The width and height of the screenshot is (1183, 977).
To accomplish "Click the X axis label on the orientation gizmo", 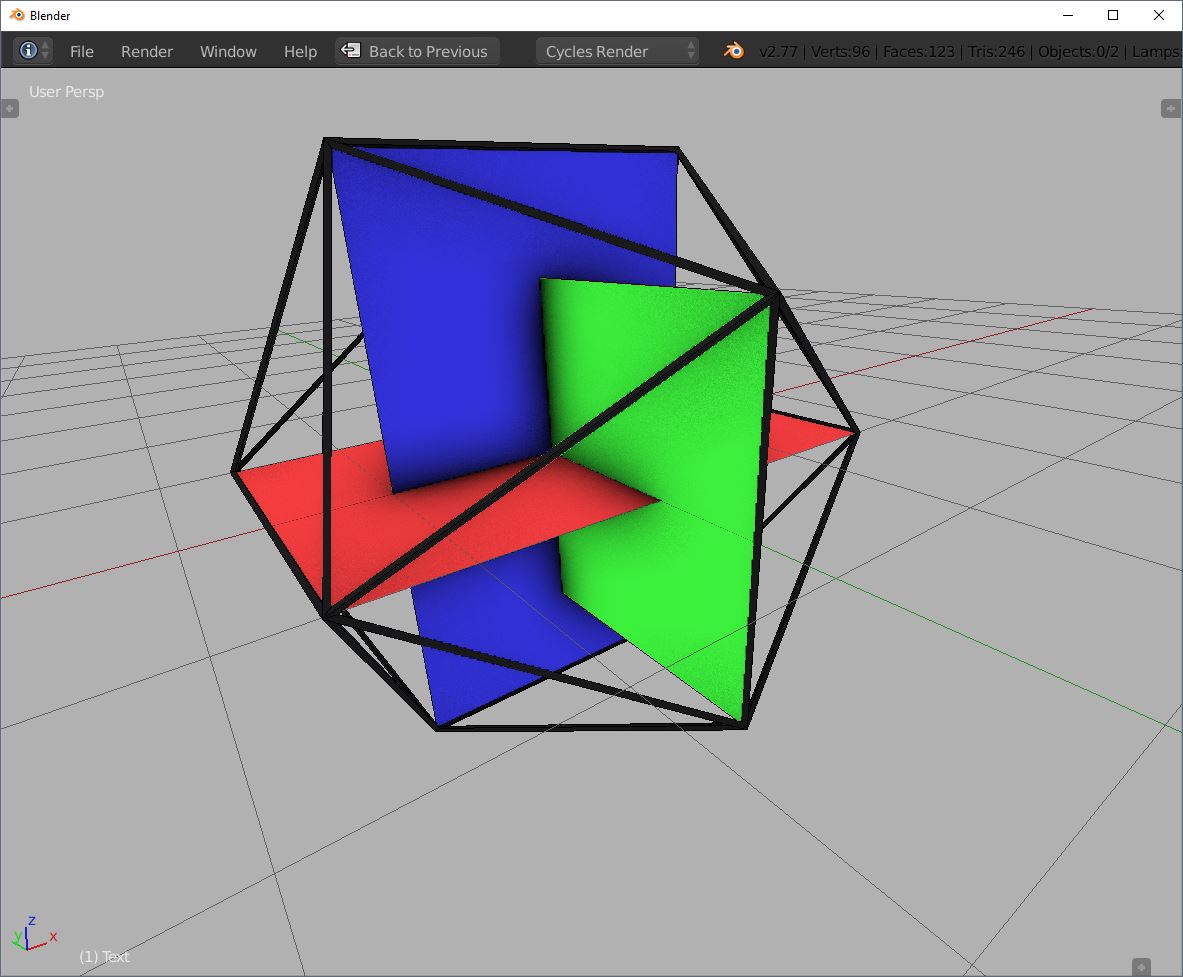I will coord(53,936).
